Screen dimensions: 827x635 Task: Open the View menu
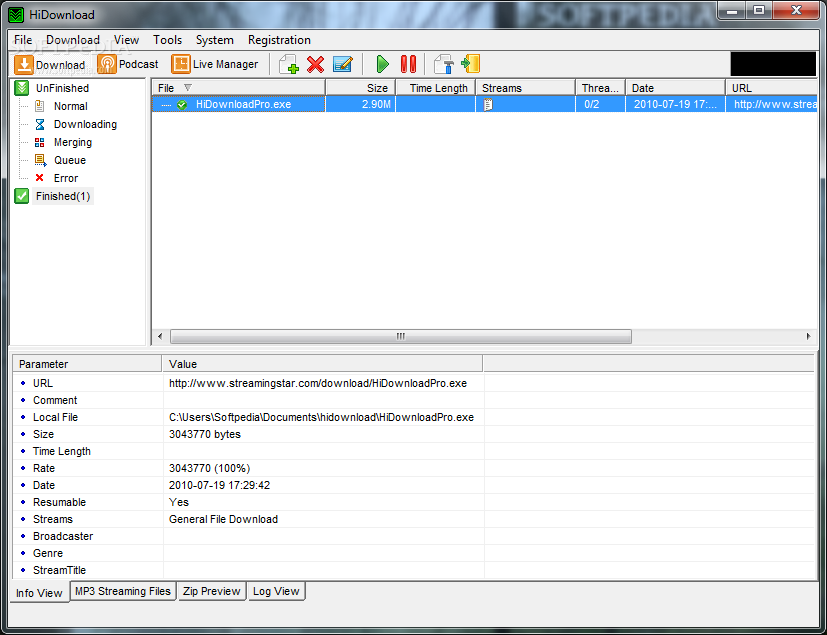point(126,40)
